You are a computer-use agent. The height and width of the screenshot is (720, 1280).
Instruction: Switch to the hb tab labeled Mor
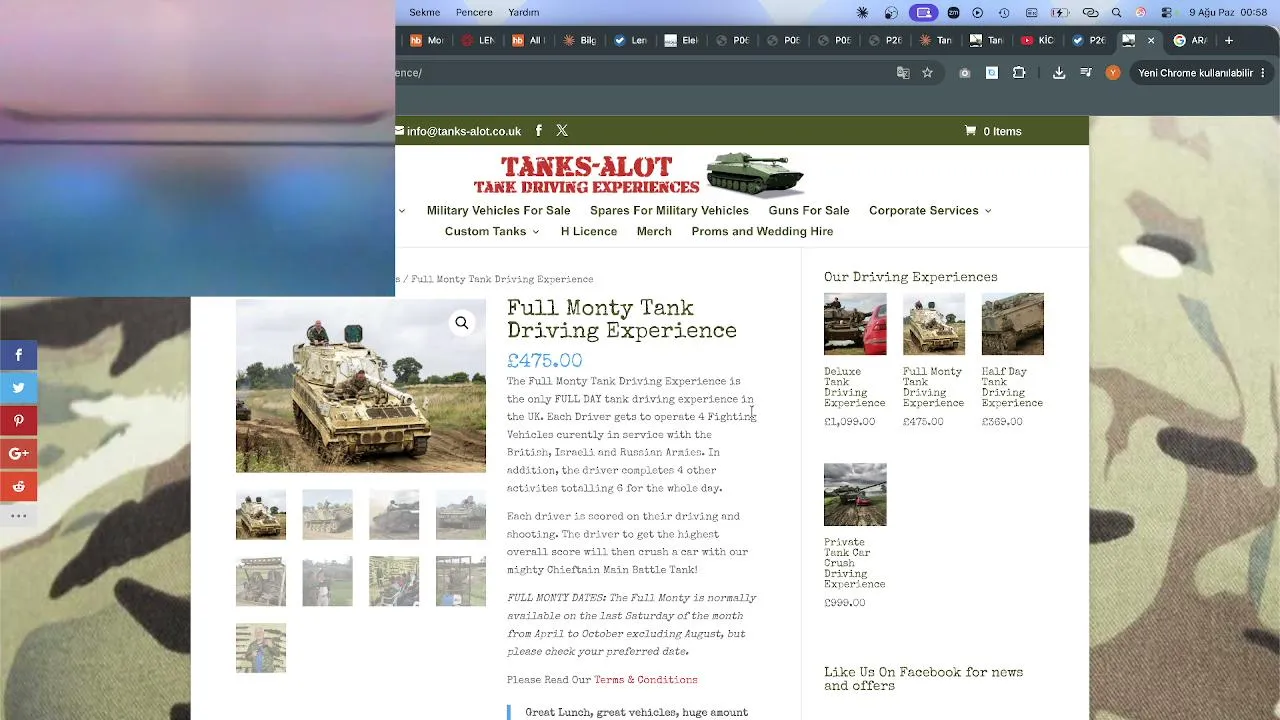pyautogui.click(x=427, y=41)
